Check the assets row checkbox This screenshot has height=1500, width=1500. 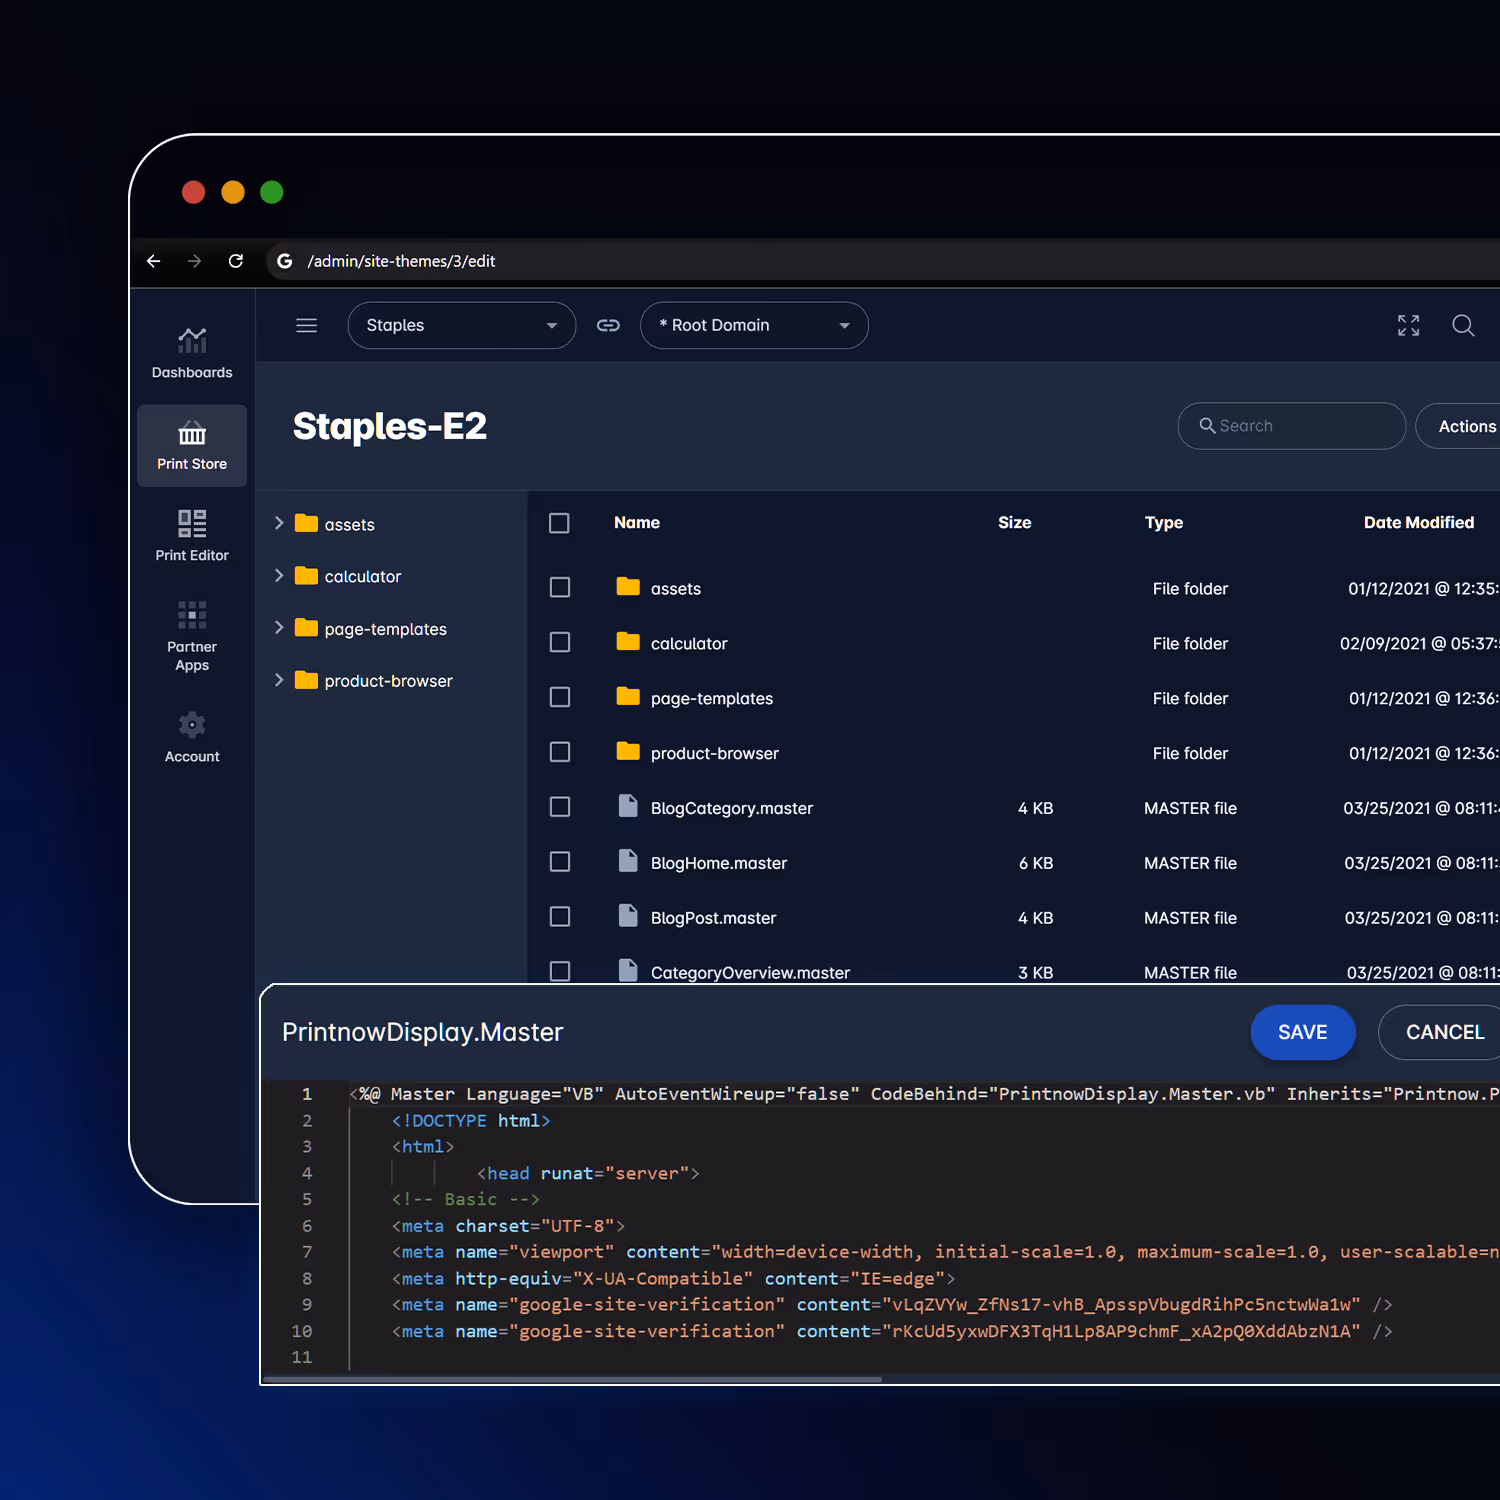click(560, 588)
